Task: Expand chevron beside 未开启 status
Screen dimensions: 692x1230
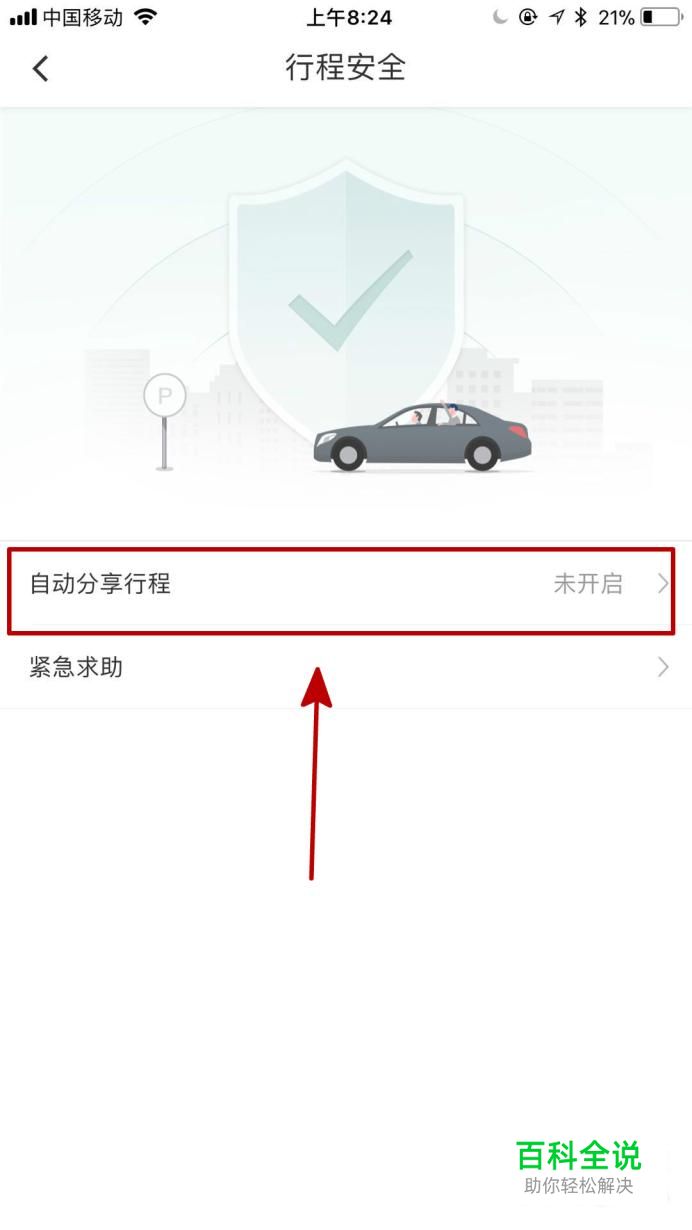Action: pyautogui.click(x=662, y=584)
